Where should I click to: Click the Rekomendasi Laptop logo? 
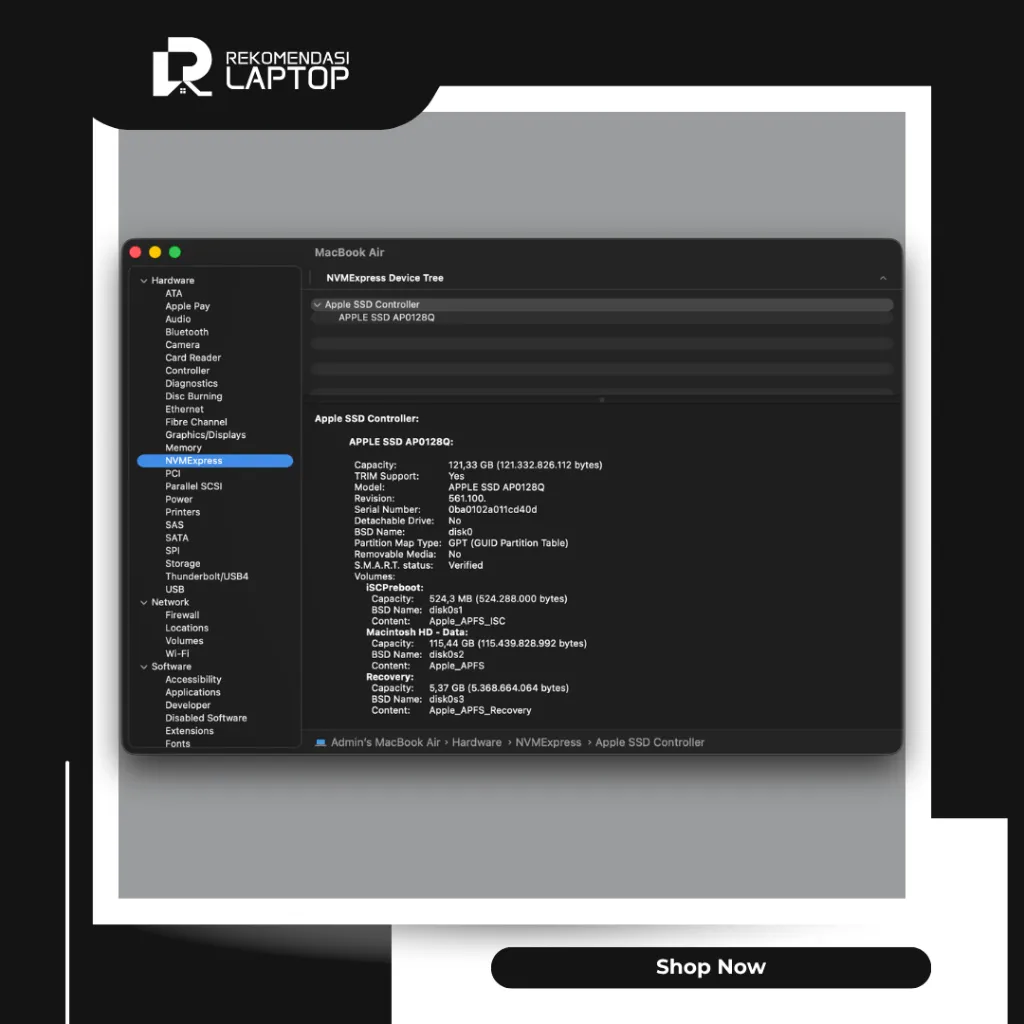(x=251, y=67)
